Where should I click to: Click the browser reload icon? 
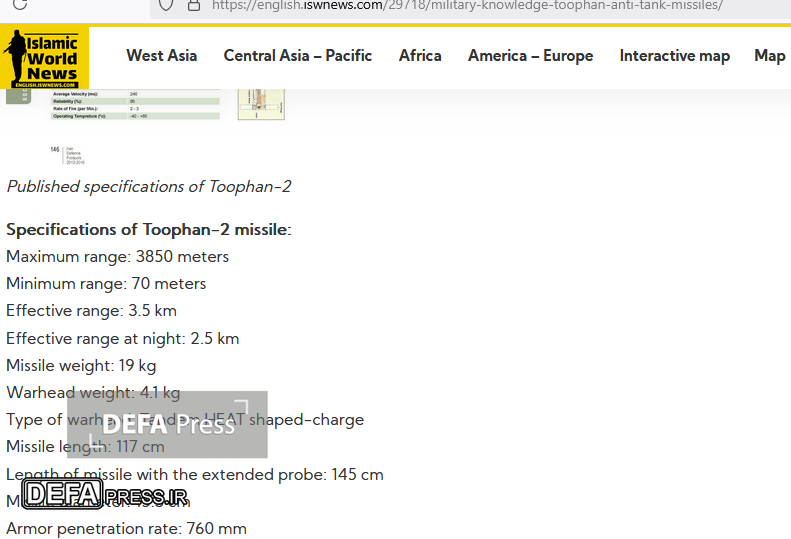click(19, 5)
